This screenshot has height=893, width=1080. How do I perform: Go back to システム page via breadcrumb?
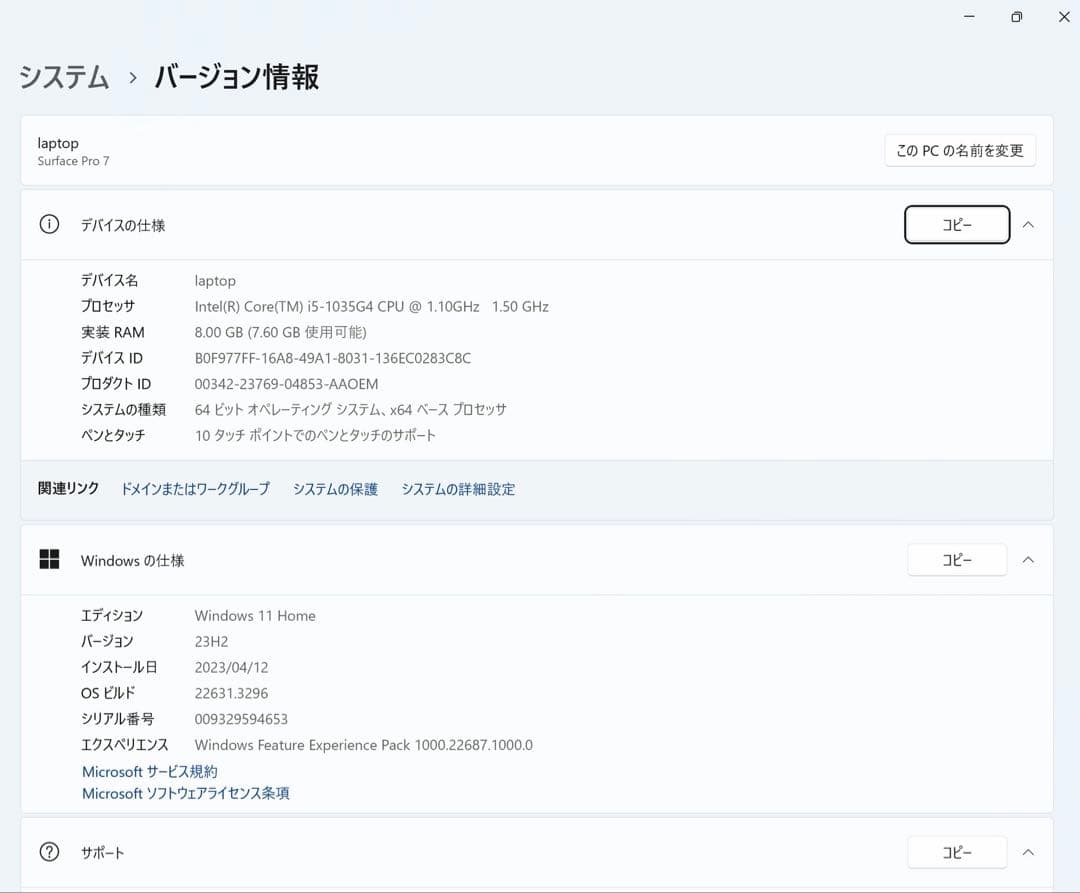(x=64, y=77)
